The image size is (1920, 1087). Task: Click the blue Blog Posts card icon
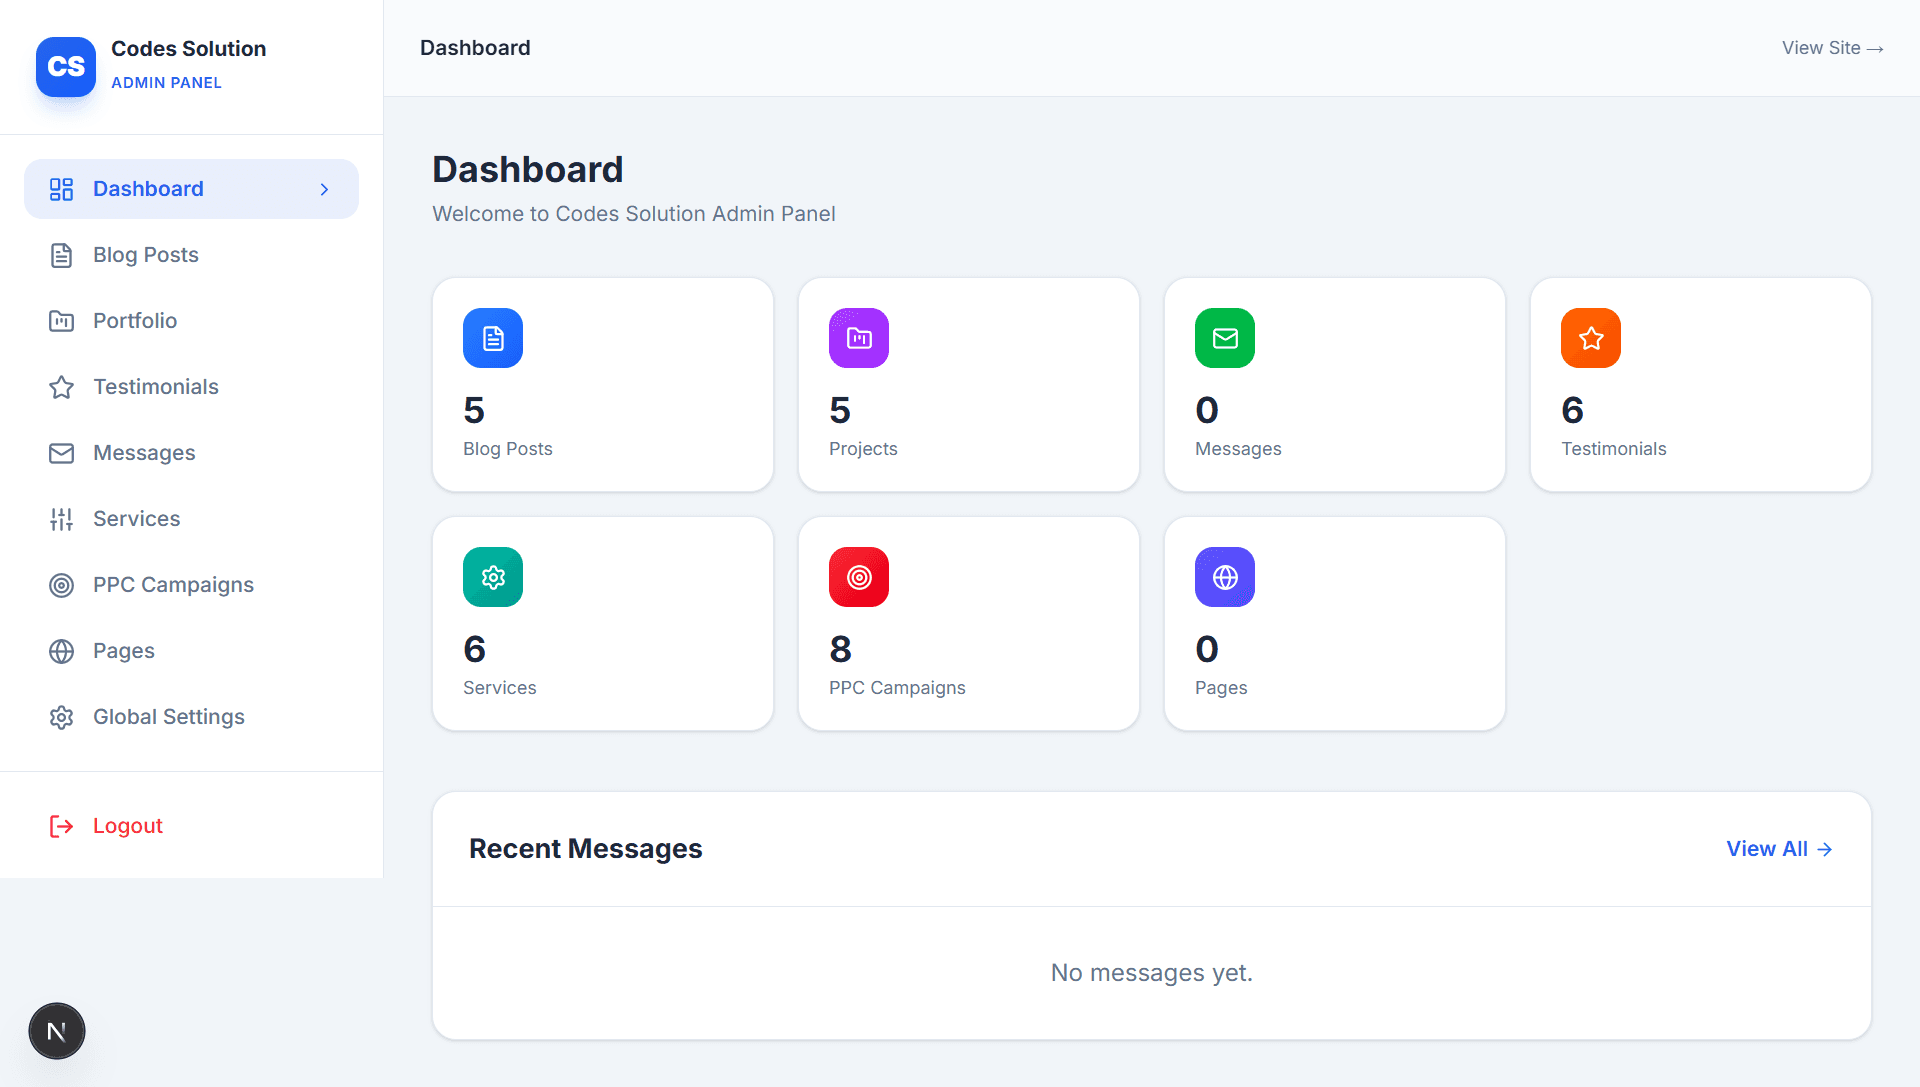point(493,338)
